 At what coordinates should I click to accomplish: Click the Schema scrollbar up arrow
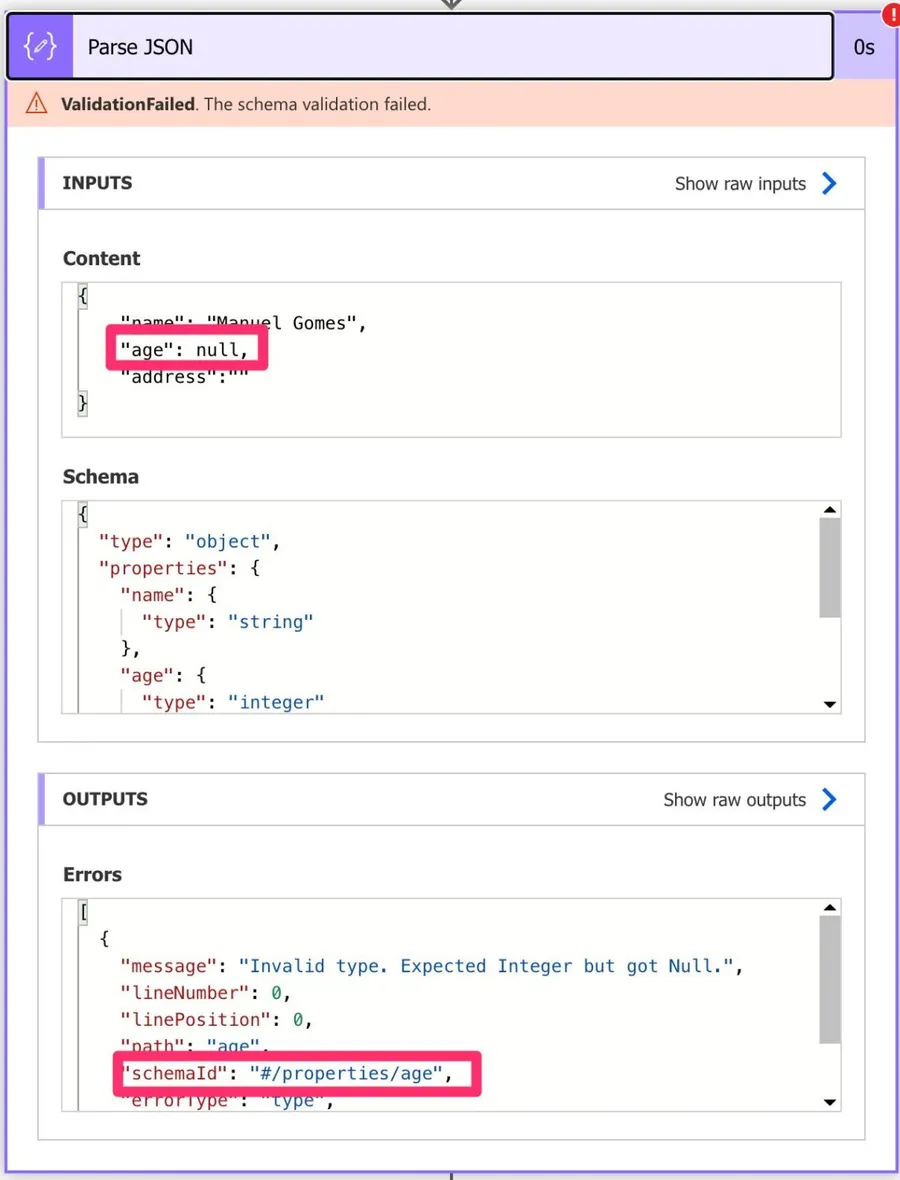[x=829, y=510]
